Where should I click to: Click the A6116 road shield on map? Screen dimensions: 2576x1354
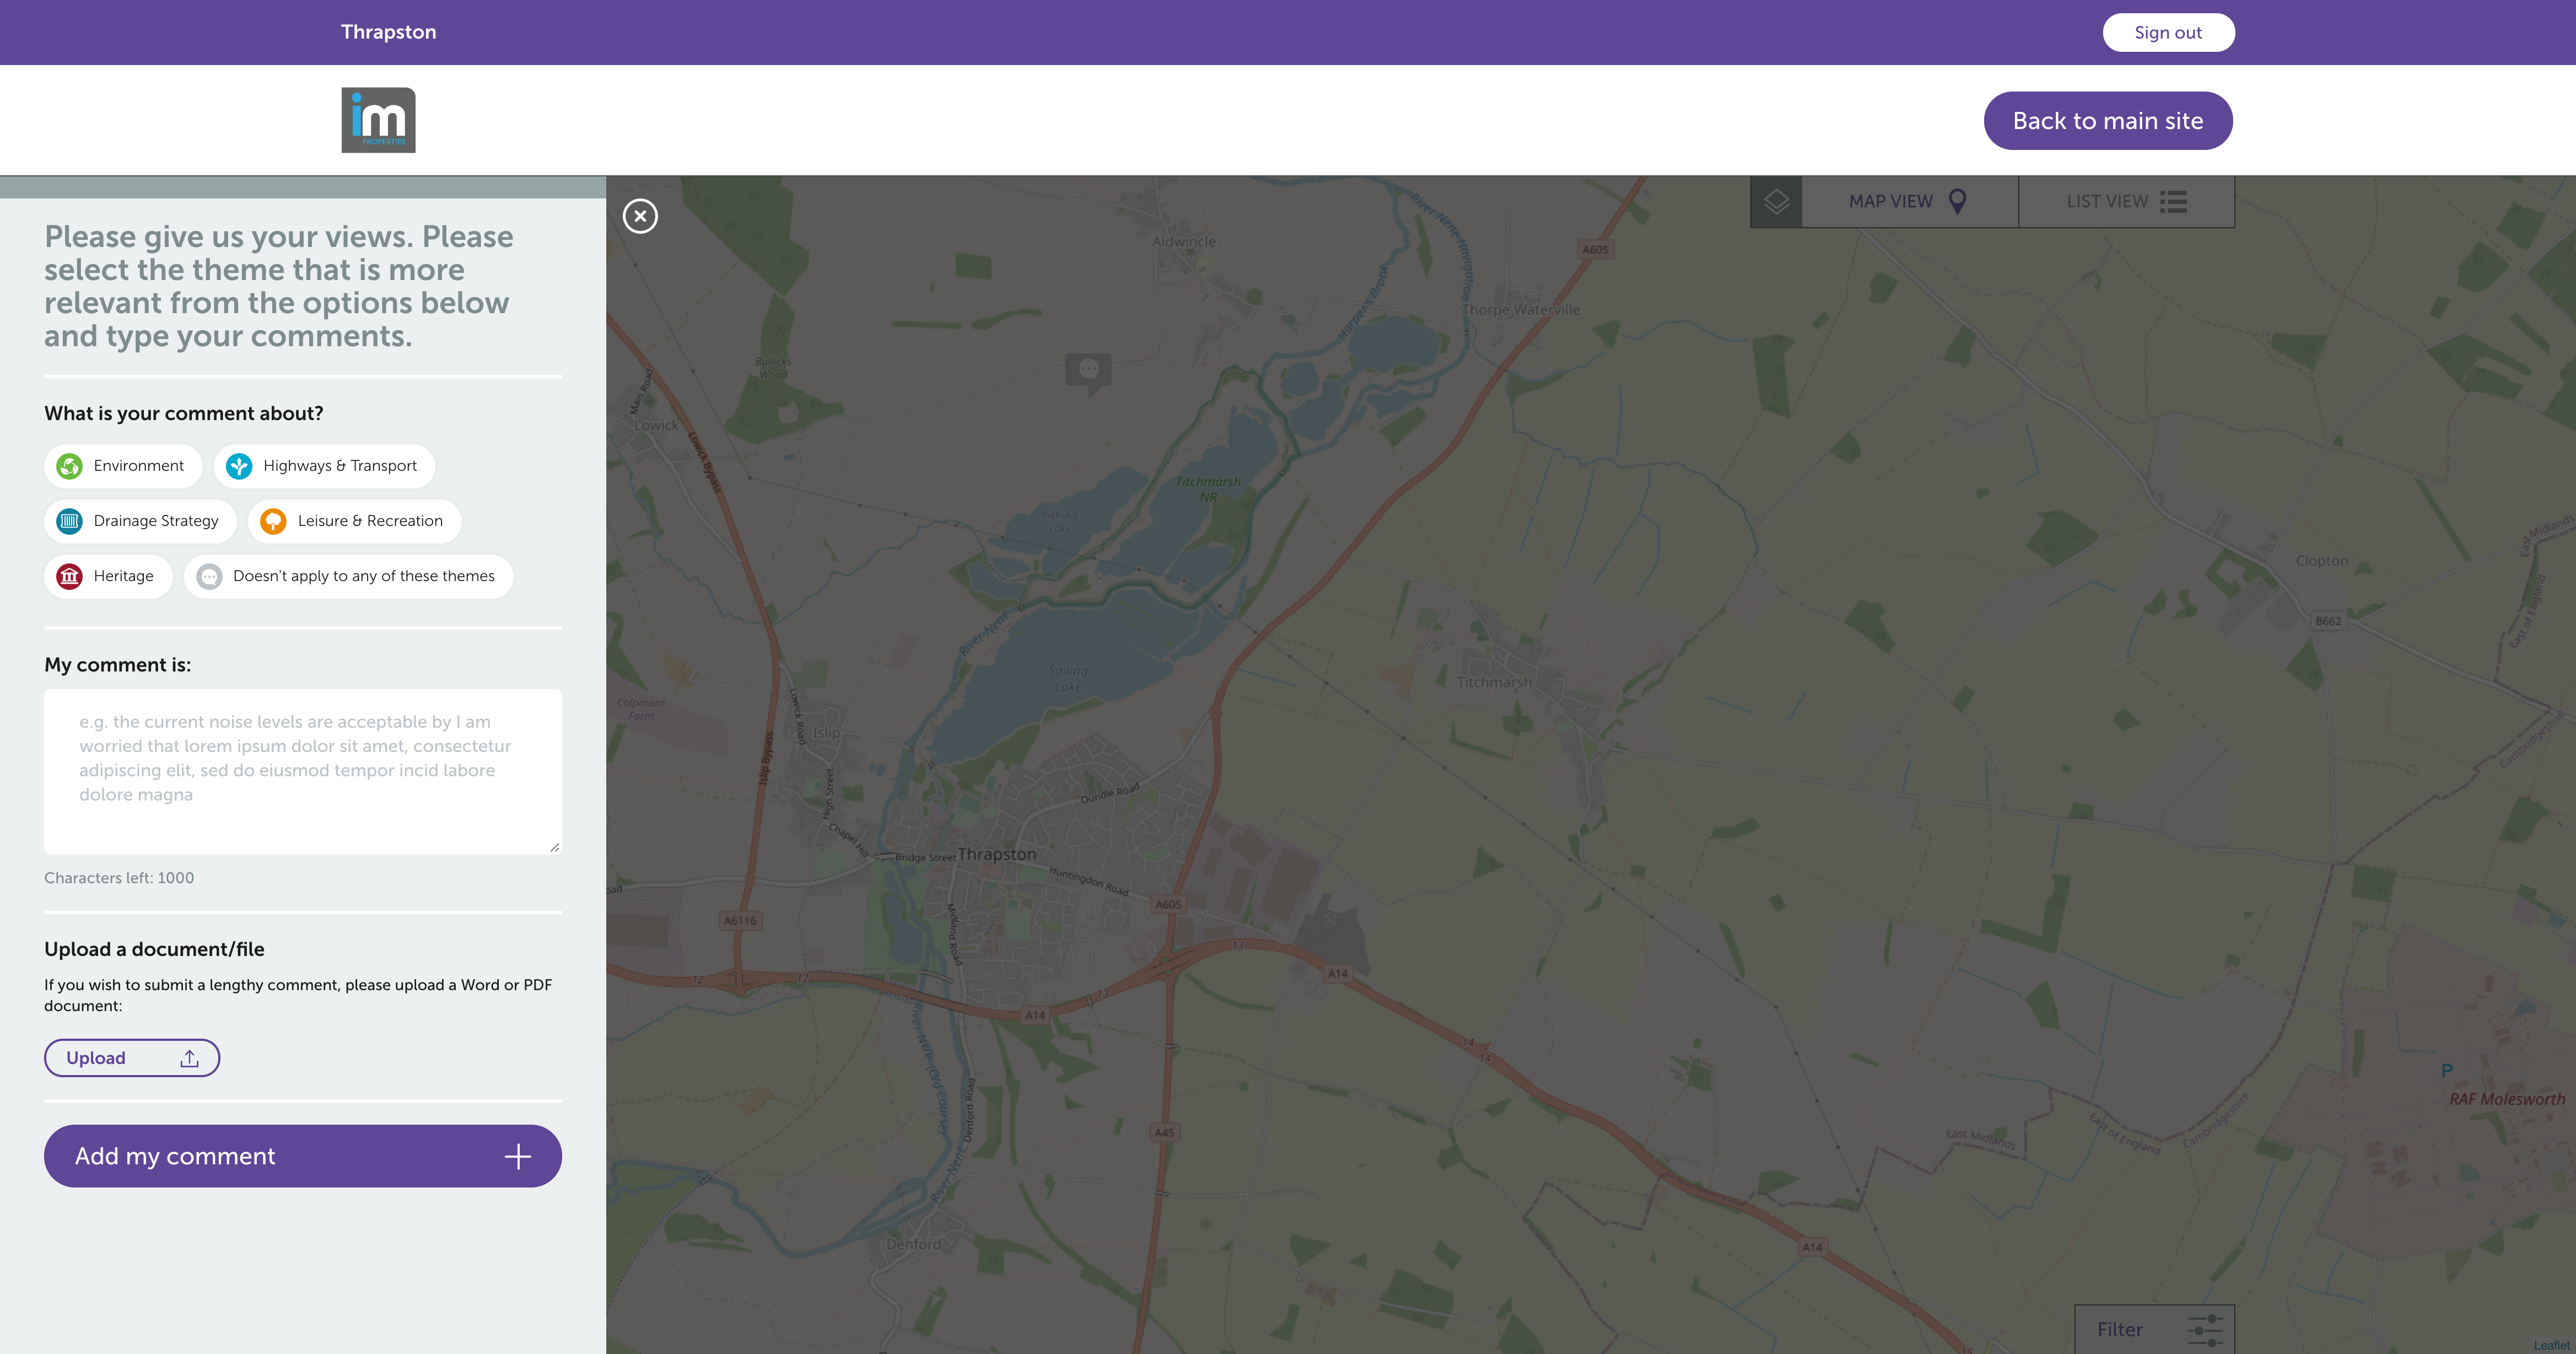740,920
